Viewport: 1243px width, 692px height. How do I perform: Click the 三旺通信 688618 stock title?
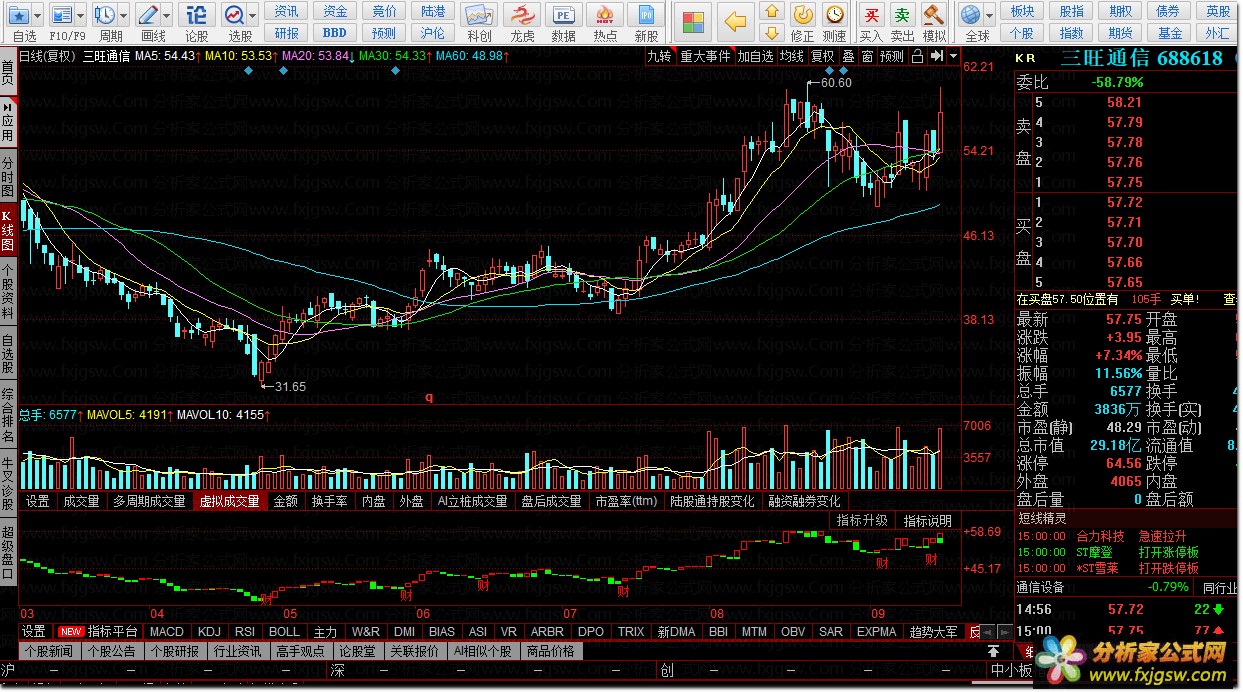(1141, 58)
